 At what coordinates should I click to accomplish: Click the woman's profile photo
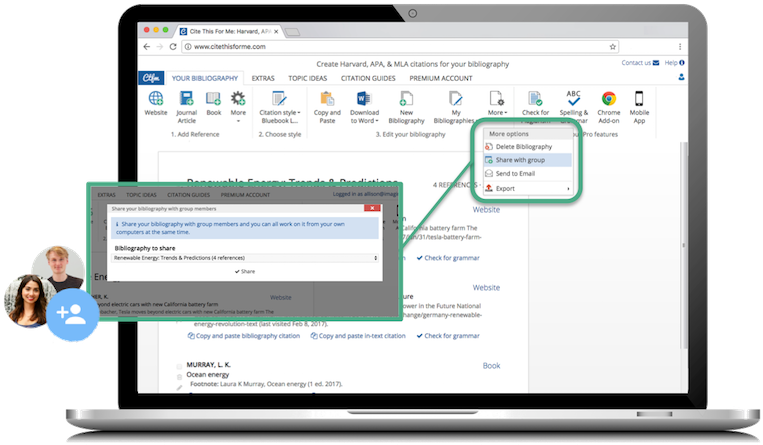click(x=28, y=300)
